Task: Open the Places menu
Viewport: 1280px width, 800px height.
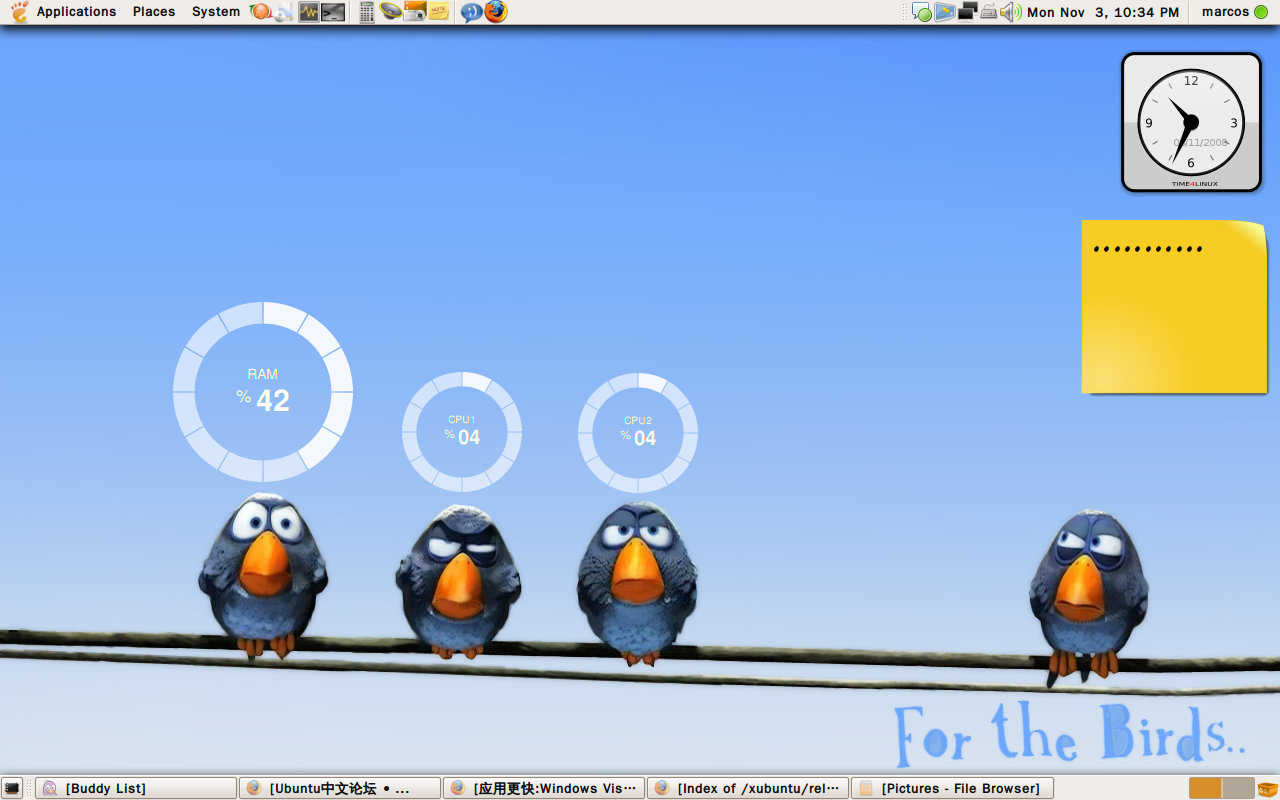Action: click(154, 12)
